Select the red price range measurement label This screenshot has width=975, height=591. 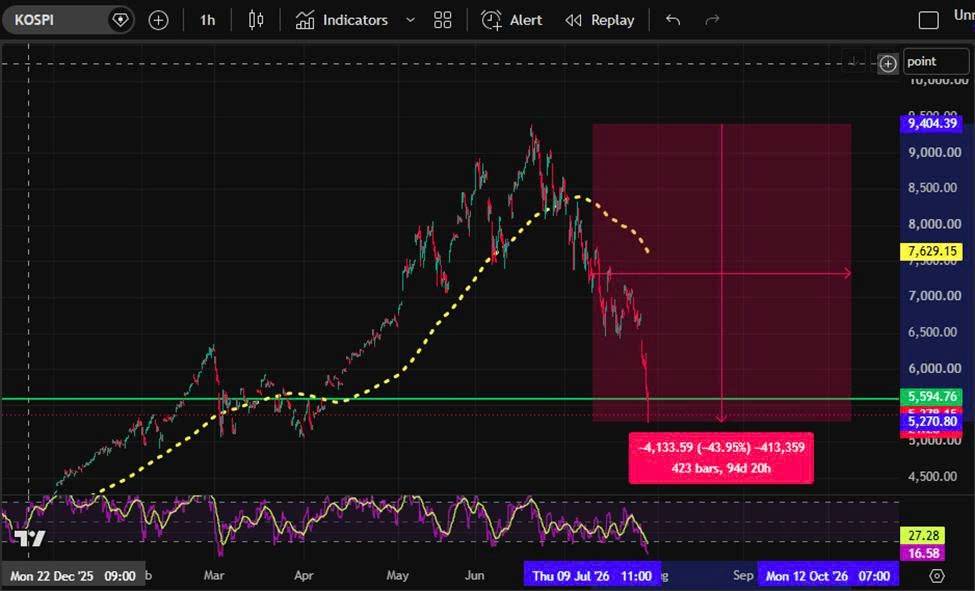point(721,458)
